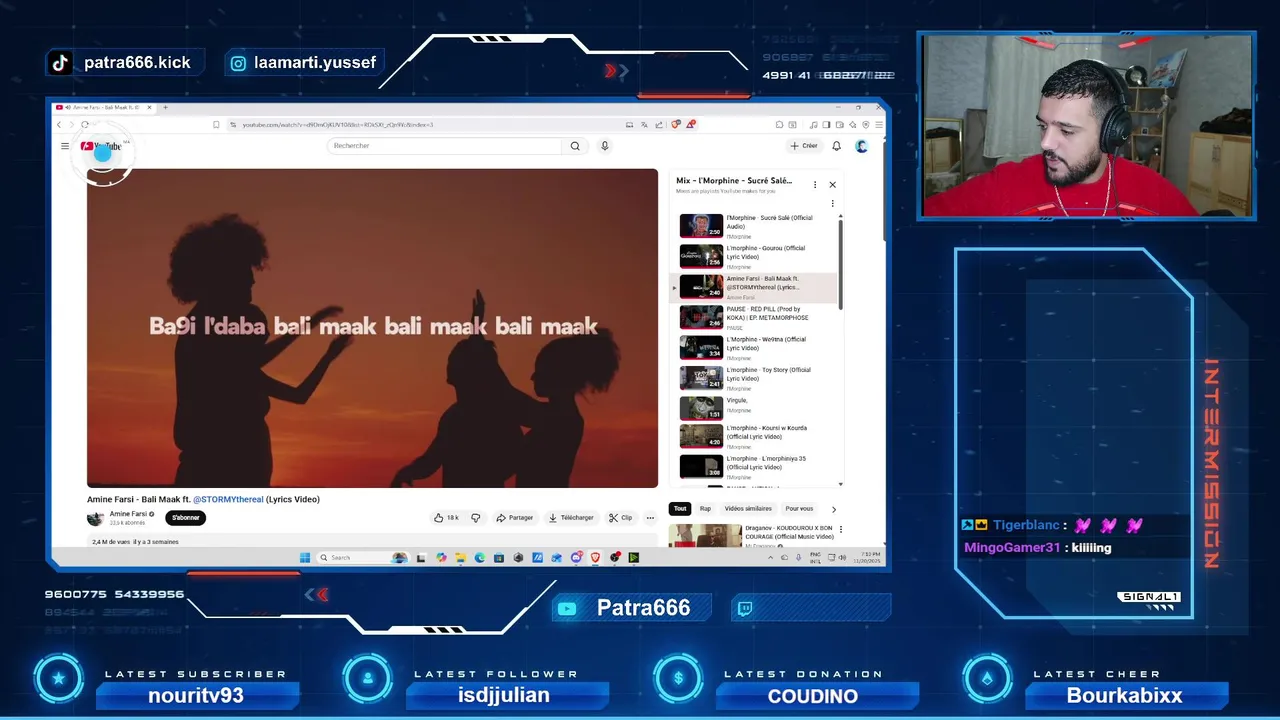Click the Rechercher search field
Screen dimensions: 1280x720
pos(445,146)
